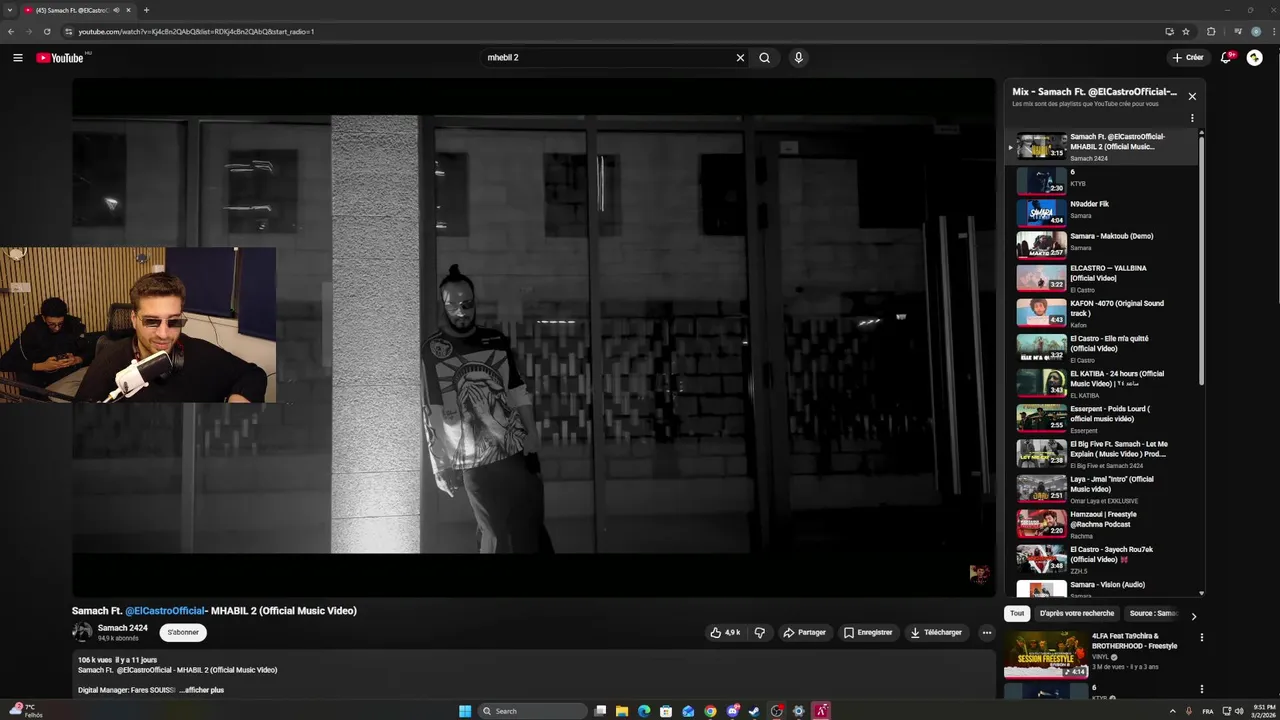Clear the search box with the X icon
The height and width of the screenshot is (720, 1280).
click(x=740, y=58)
